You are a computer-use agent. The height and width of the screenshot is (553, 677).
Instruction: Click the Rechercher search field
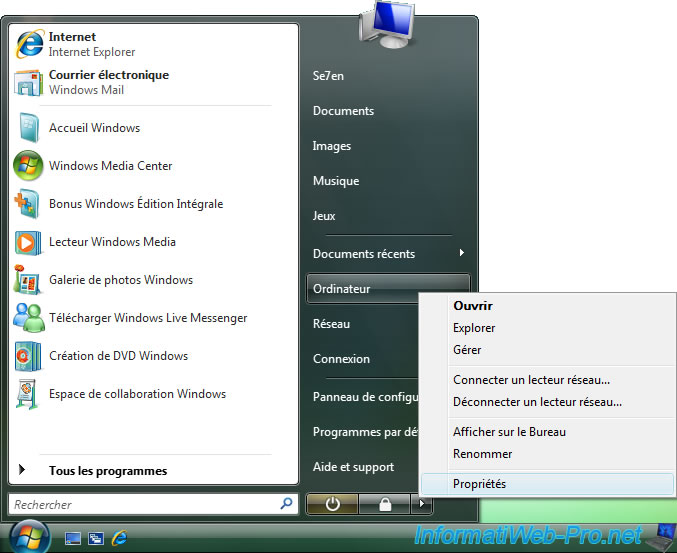click(153, 504)
